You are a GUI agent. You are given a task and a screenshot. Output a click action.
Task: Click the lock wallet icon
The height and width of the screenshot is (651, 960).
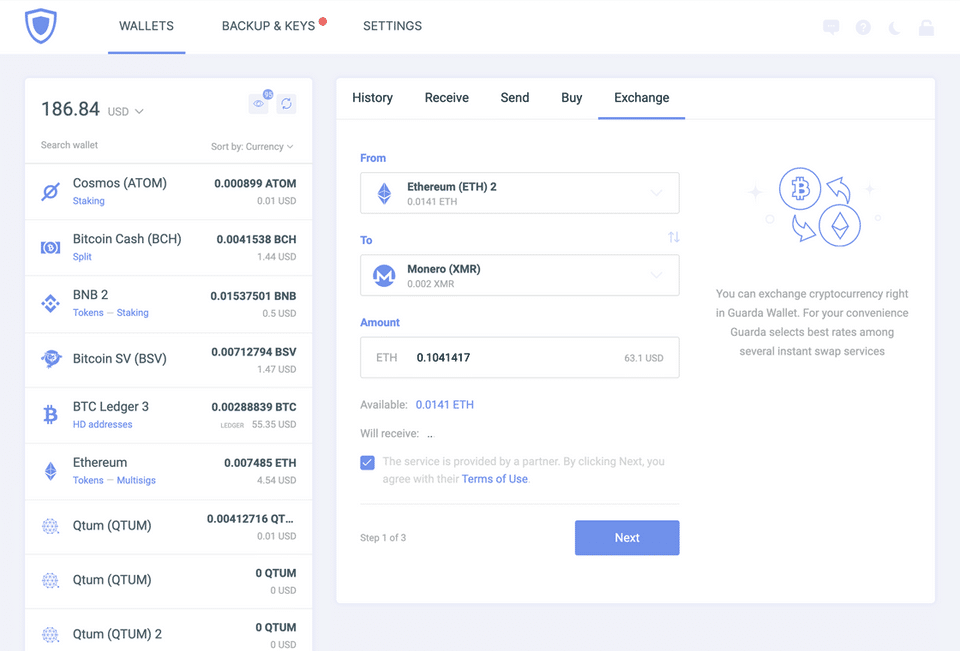(x=926, y=27)
